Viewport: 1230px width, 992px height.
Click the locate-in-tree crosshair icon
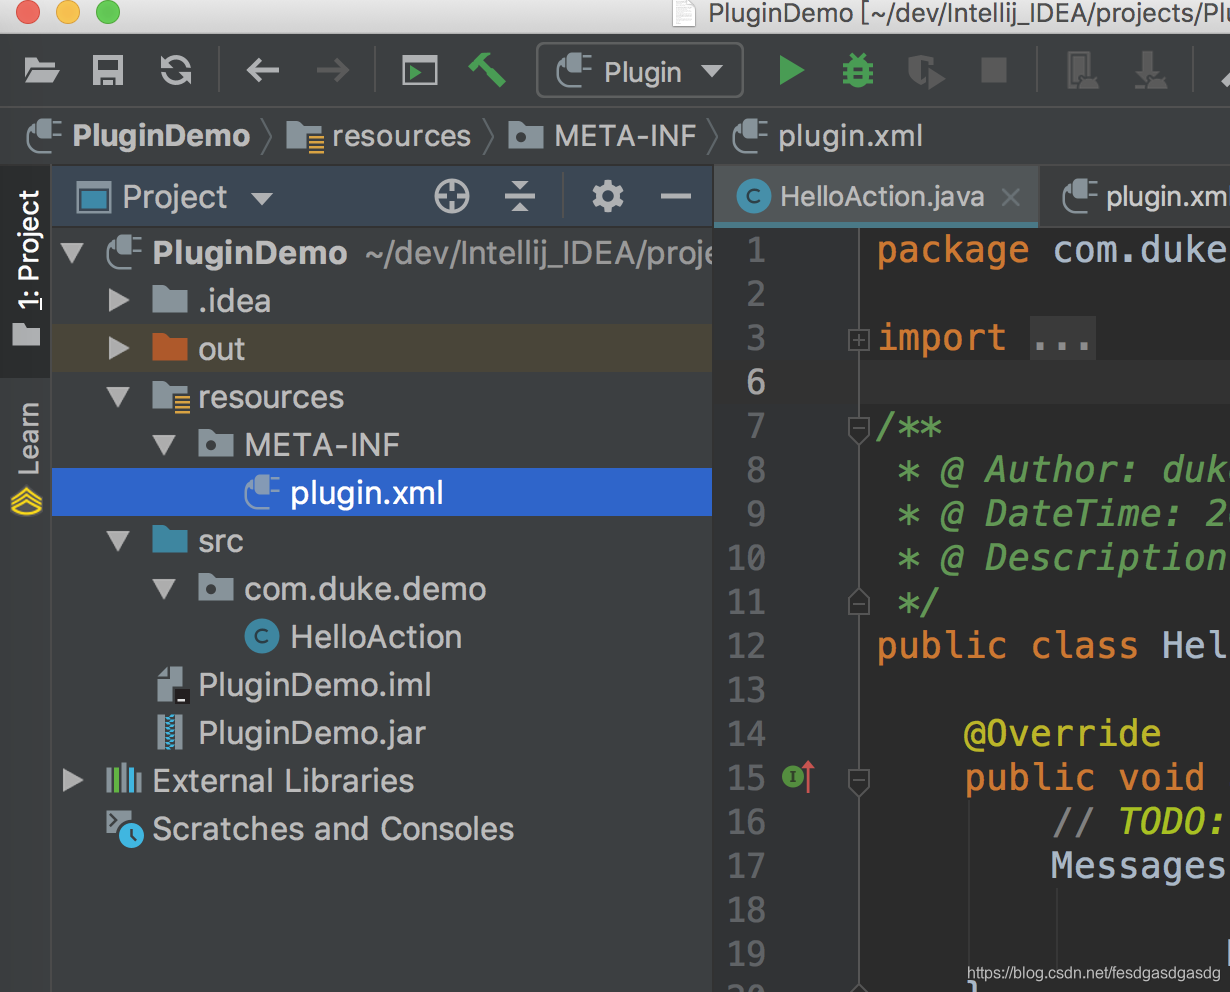pyautogui.click(x=452, y=197)
